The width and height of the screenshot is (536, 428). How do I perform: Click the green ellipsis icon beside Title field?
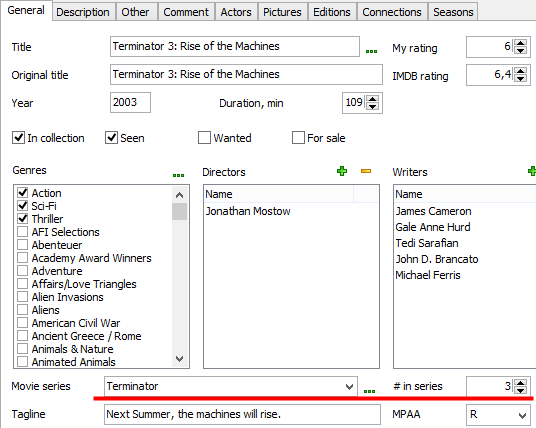[x=371, y=51]
